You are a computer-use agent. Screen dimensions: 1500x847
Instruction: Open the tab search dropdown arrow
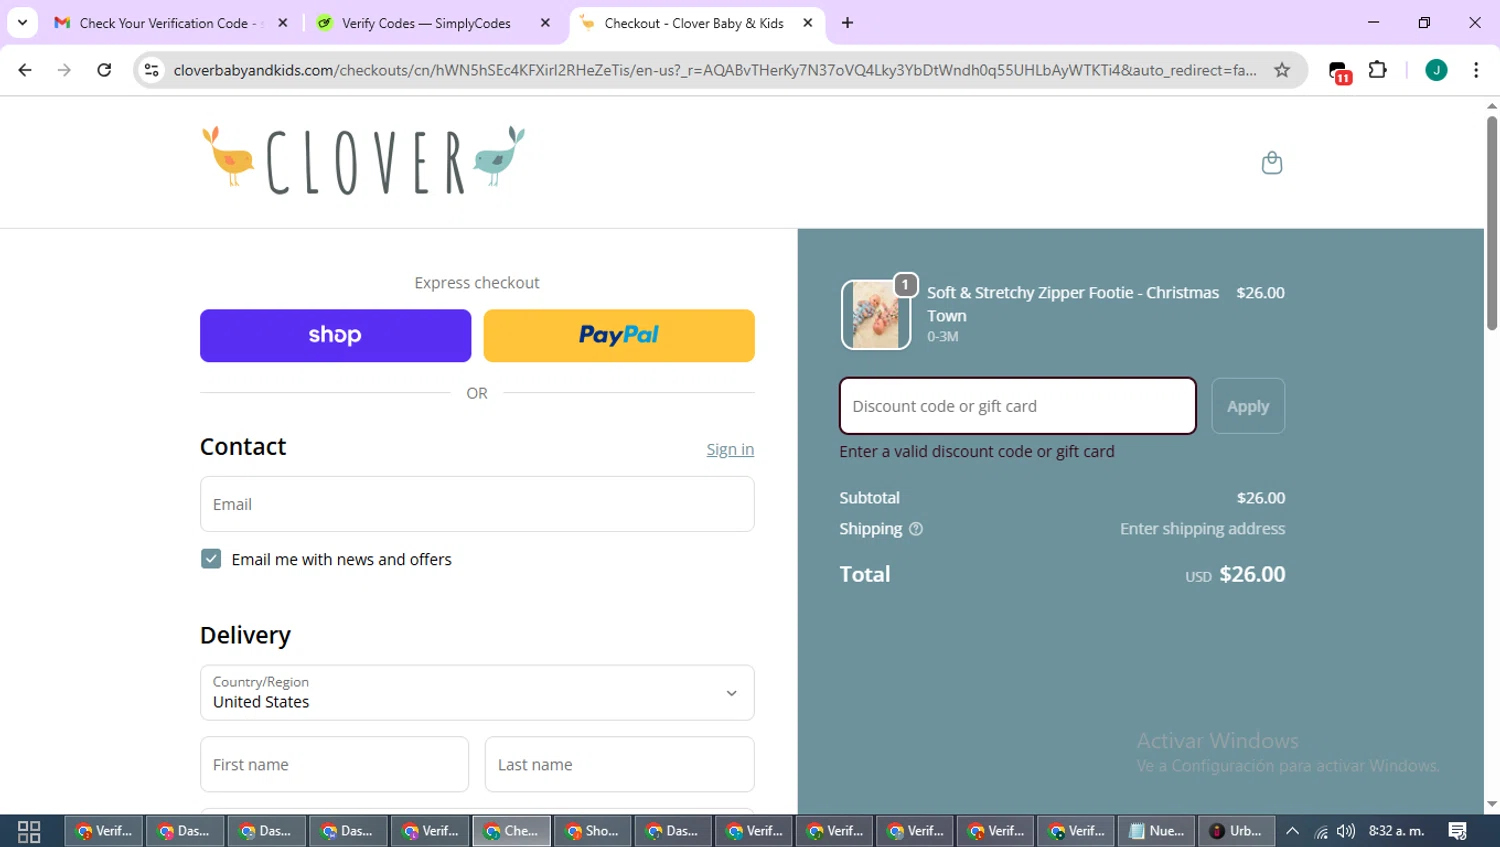coord(22,22)
